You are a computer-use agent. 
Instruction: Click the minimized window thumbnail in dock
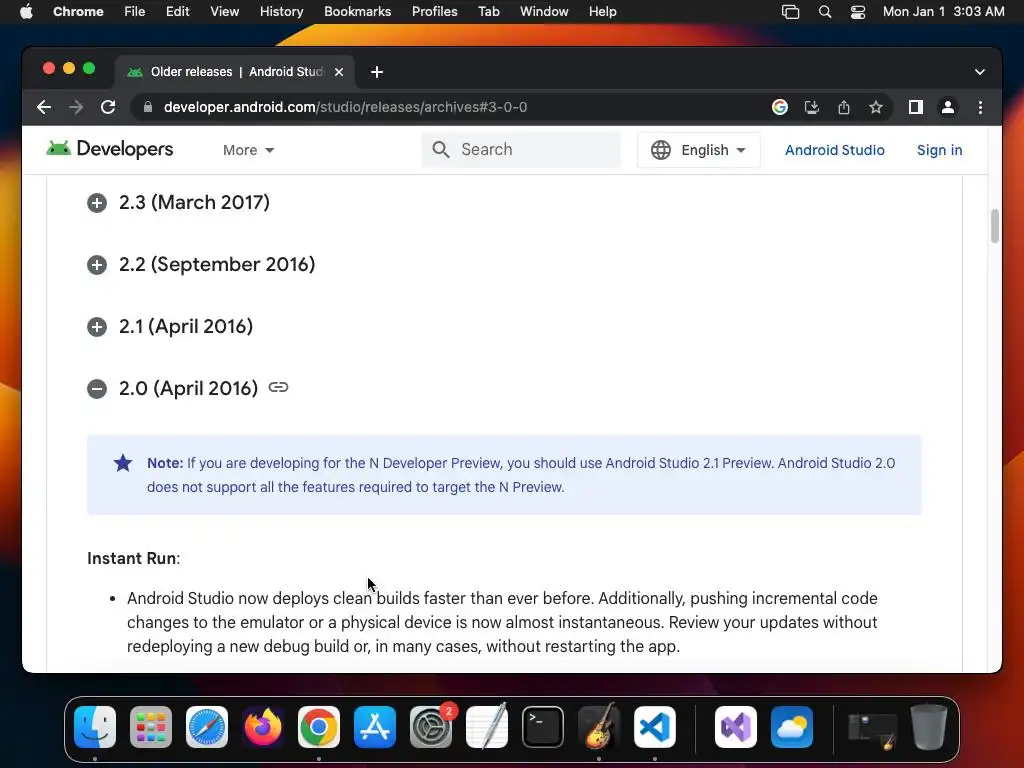[872, 730]
